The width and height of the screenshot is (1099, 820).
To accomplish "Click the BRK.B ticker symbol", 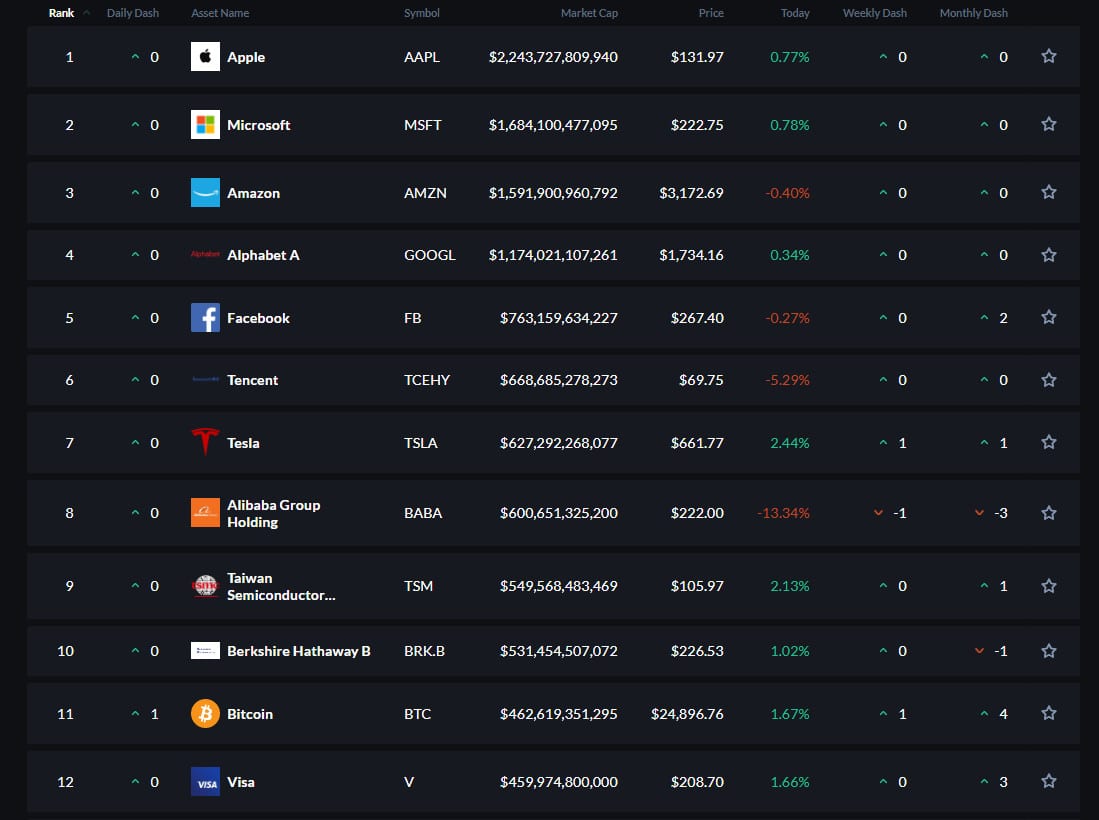I will click(x=425, y=650).
